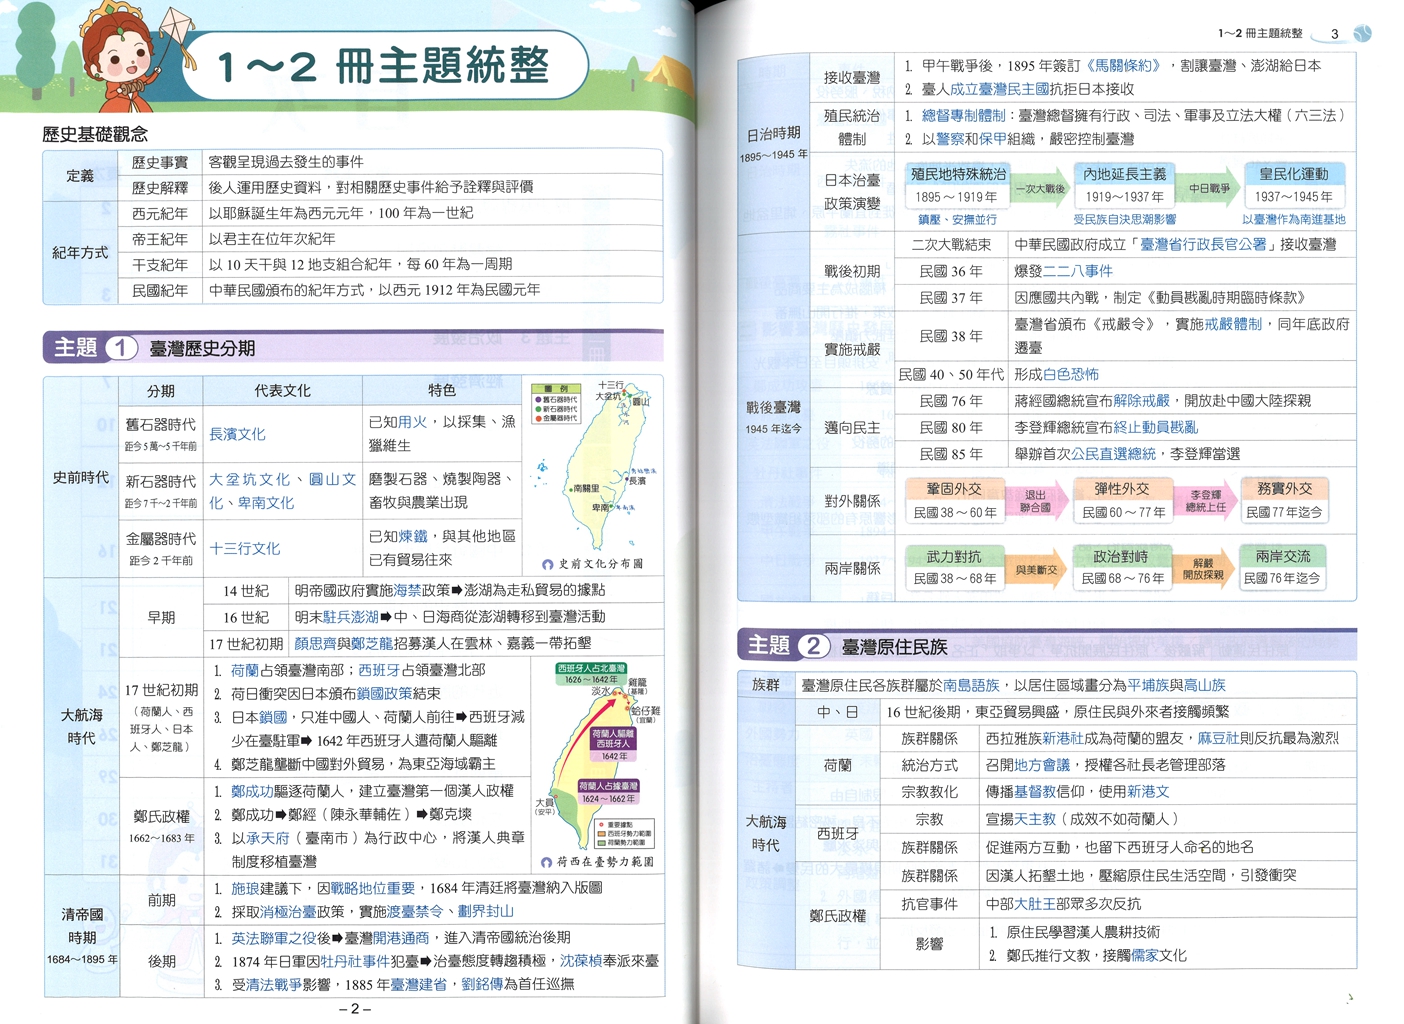Image resolution: width=1404 pixels, height=1024 pixels.
Task: Select the cell '接收臺灣'
Action: (x=852, y=77)
